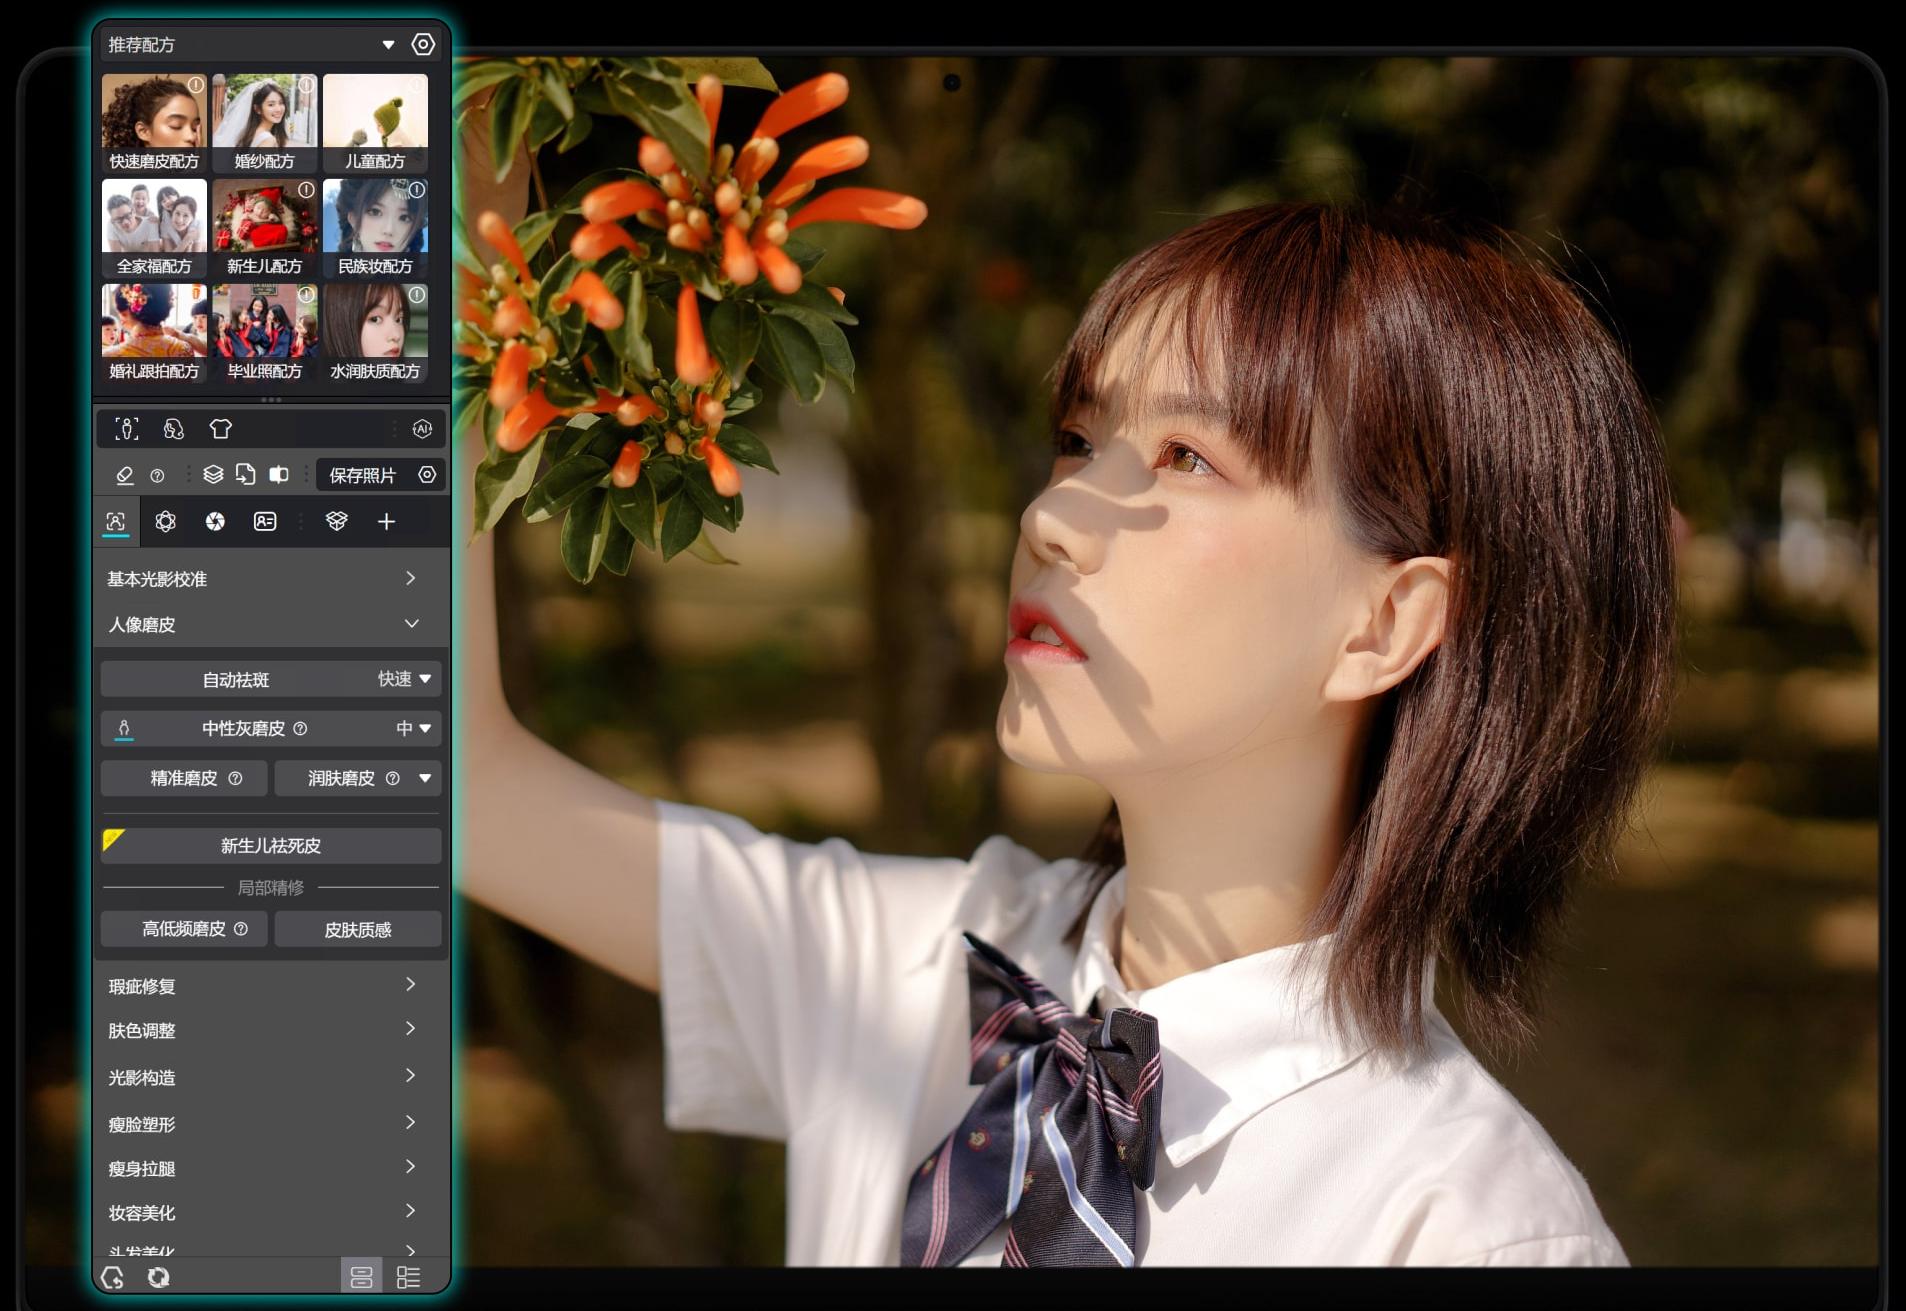Expand the 妆容美化 section
Viewport: 1906px width, 1311px height.
(270, 1212)
